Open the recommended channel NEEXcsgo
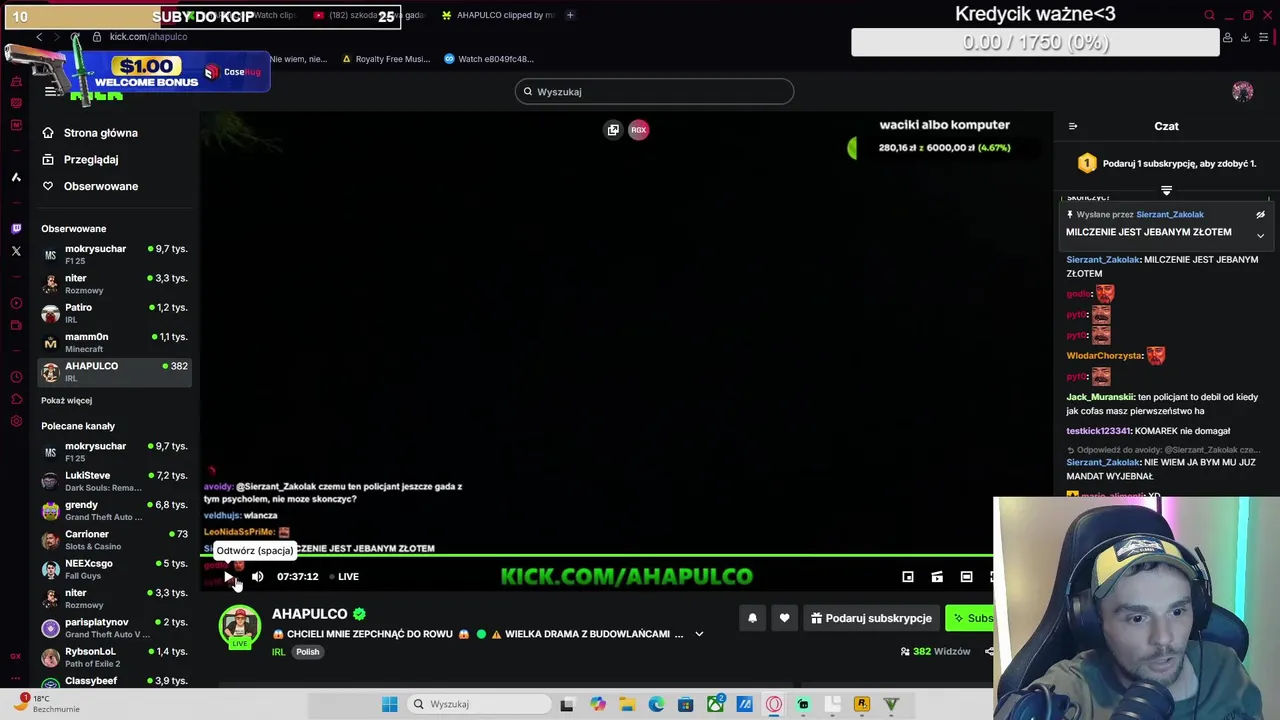The image size is (1280, 720). click(114, 569)
